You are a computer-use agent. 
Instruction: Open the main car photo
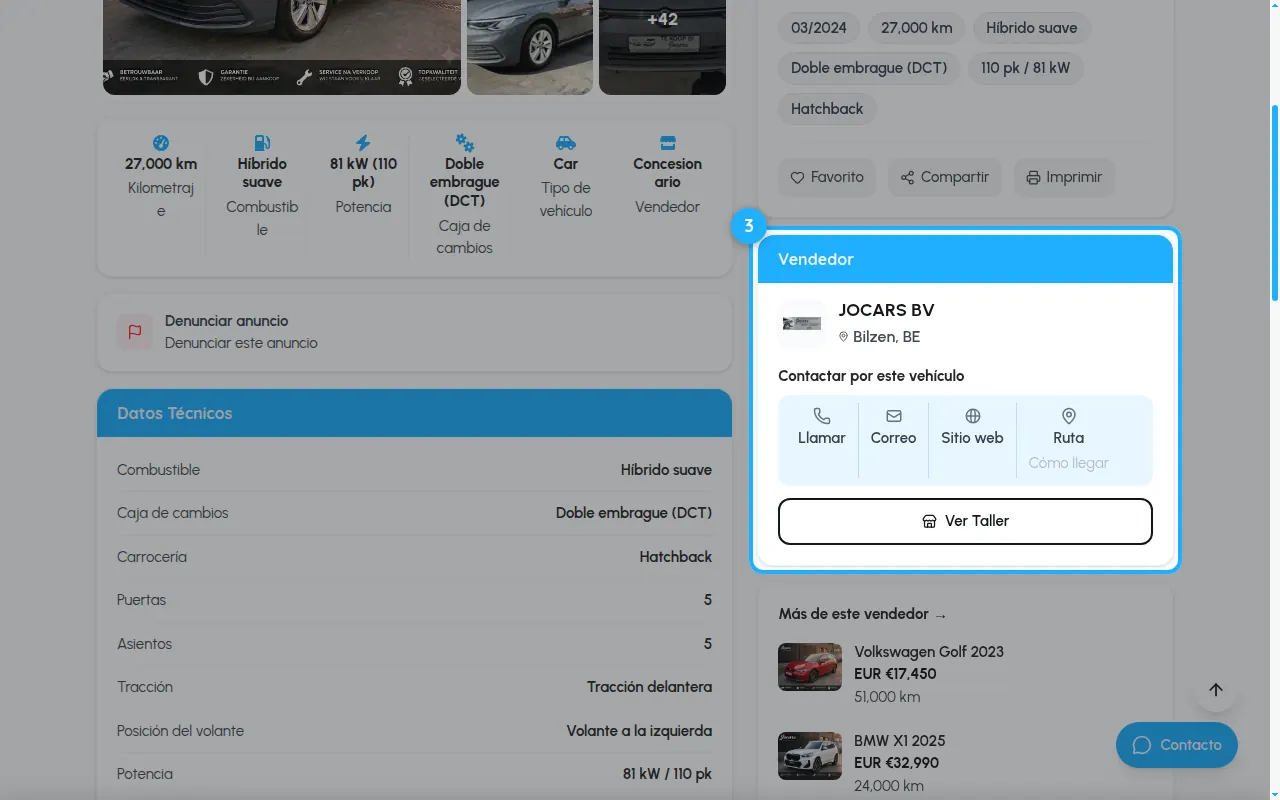click(x=282, y=47)
